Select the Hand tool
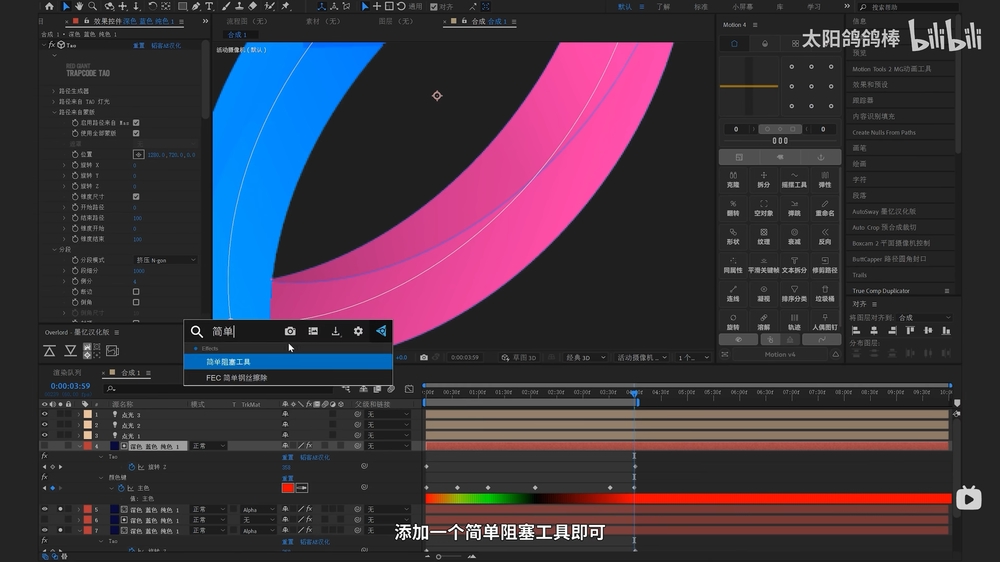This screenshot has width=1000, height=562. click(79, 6)
